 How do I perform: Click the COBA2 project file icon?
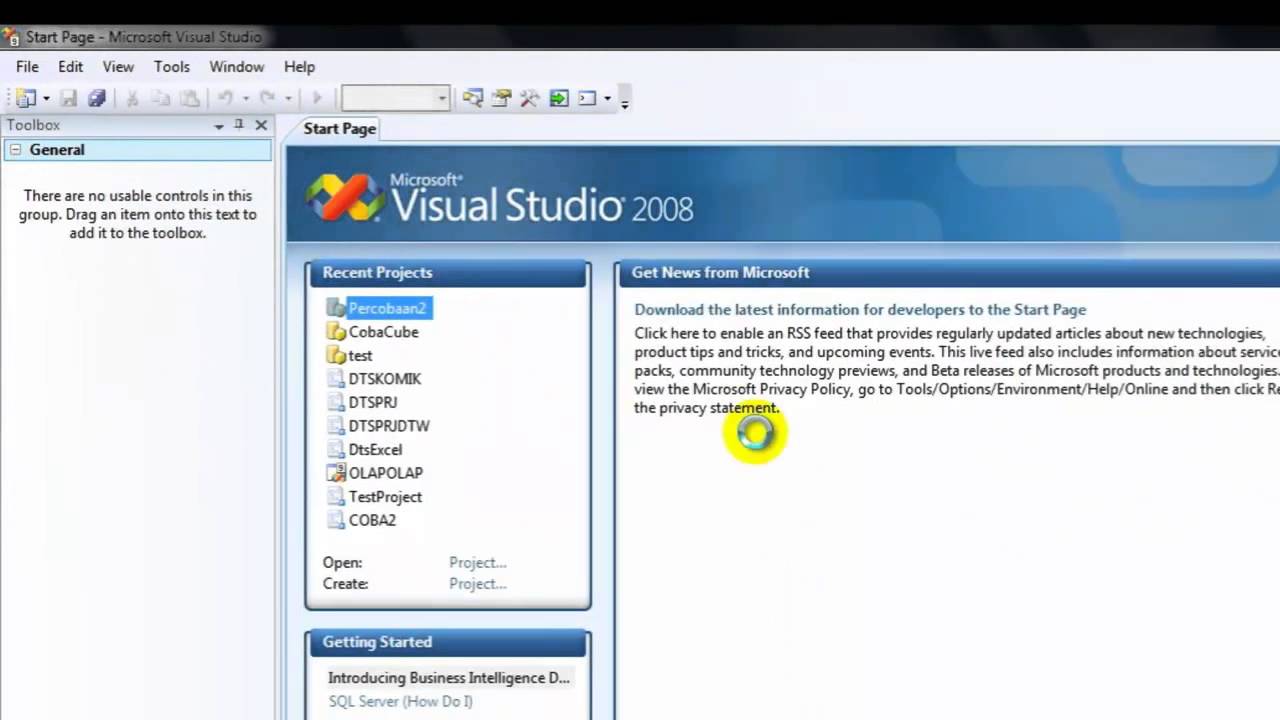(335, 520)
